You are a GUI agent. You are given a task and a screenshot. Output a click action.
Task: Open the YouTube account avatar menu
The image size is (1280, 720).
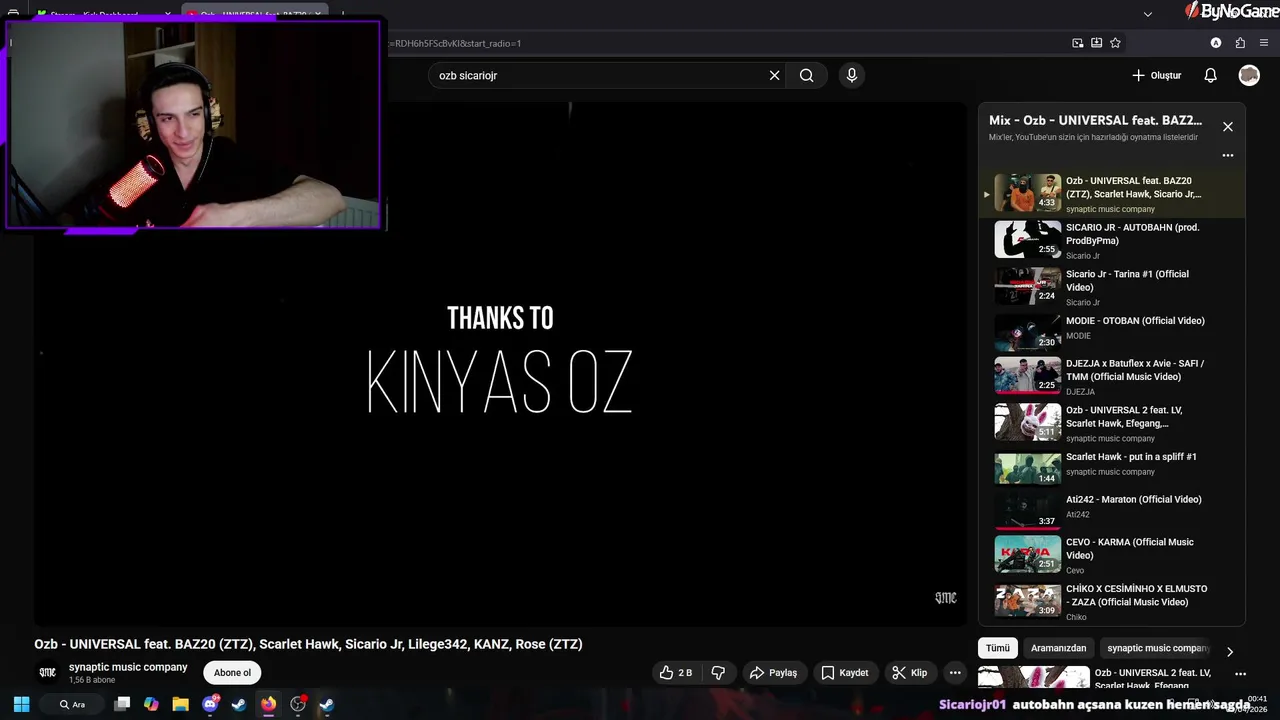click(x=1249, y=75)
